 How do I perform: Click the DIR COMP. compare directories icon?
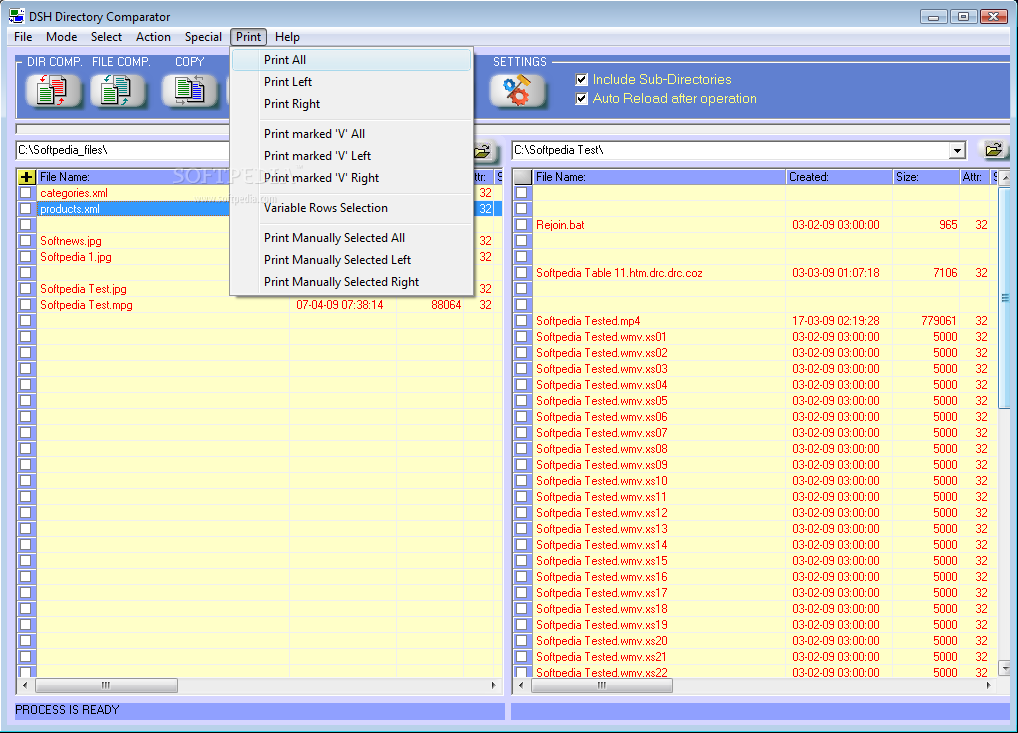tap(53, 90)
